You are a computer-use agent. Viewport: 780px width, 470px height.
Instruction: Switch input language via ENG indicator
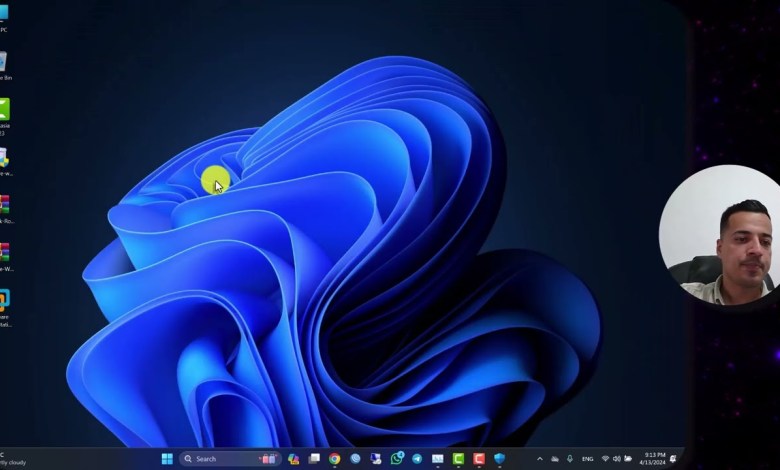tap(587, 459)
